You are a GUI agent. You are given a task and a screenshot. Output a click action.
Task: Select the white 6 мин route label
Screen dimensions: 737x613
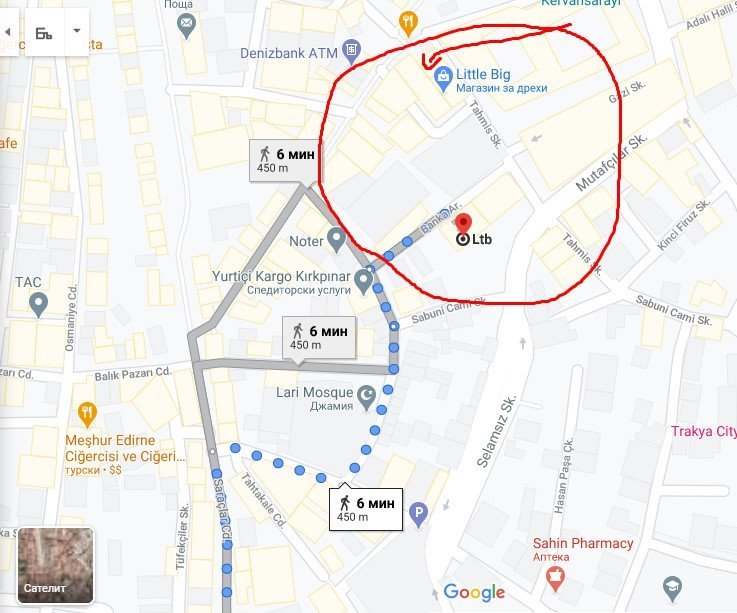pyautogui.click(x=366, y=509)
